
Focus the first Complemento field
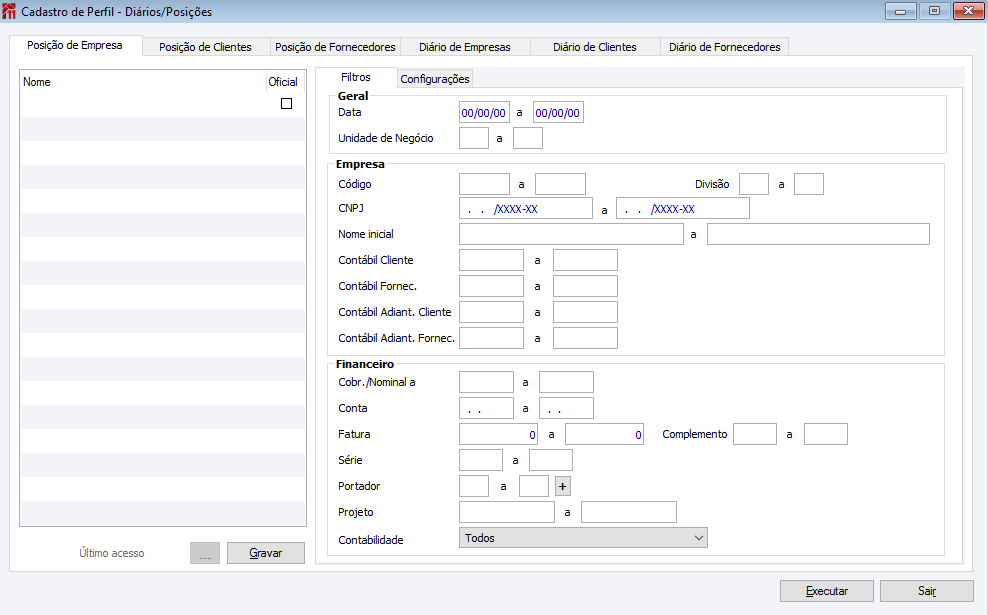[754, 434]
